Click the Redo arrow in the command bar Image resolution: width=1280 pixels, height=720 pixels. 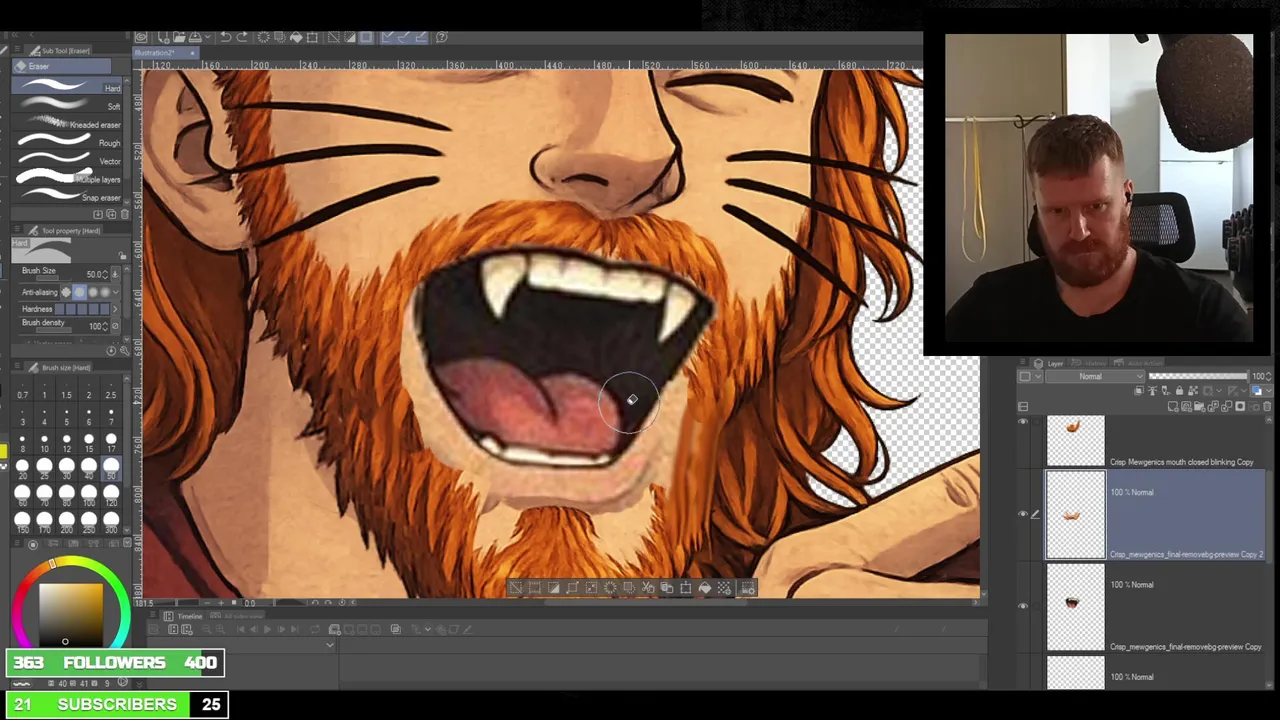[x=242, y=37]
